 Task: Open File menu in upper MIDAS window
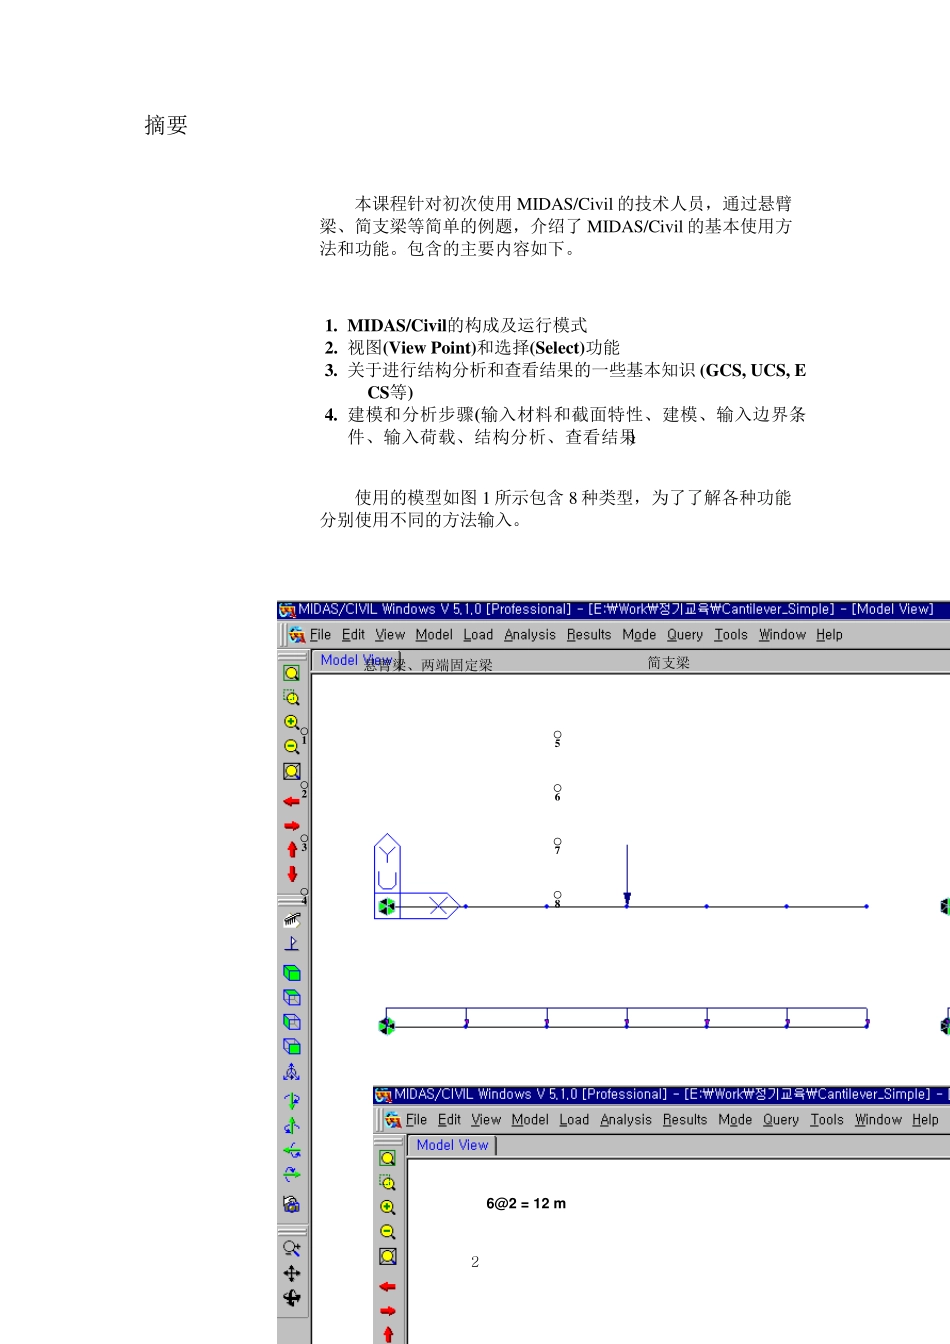tap(320, 635)
